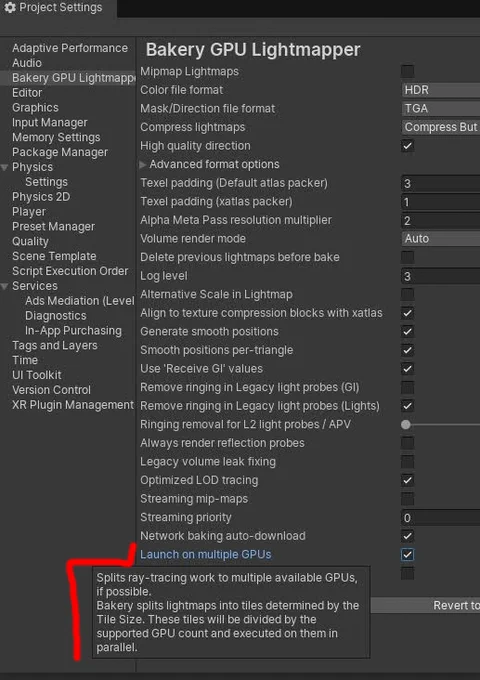Open Version Control settings
This screenshot has height=680, width=480.
51,390
